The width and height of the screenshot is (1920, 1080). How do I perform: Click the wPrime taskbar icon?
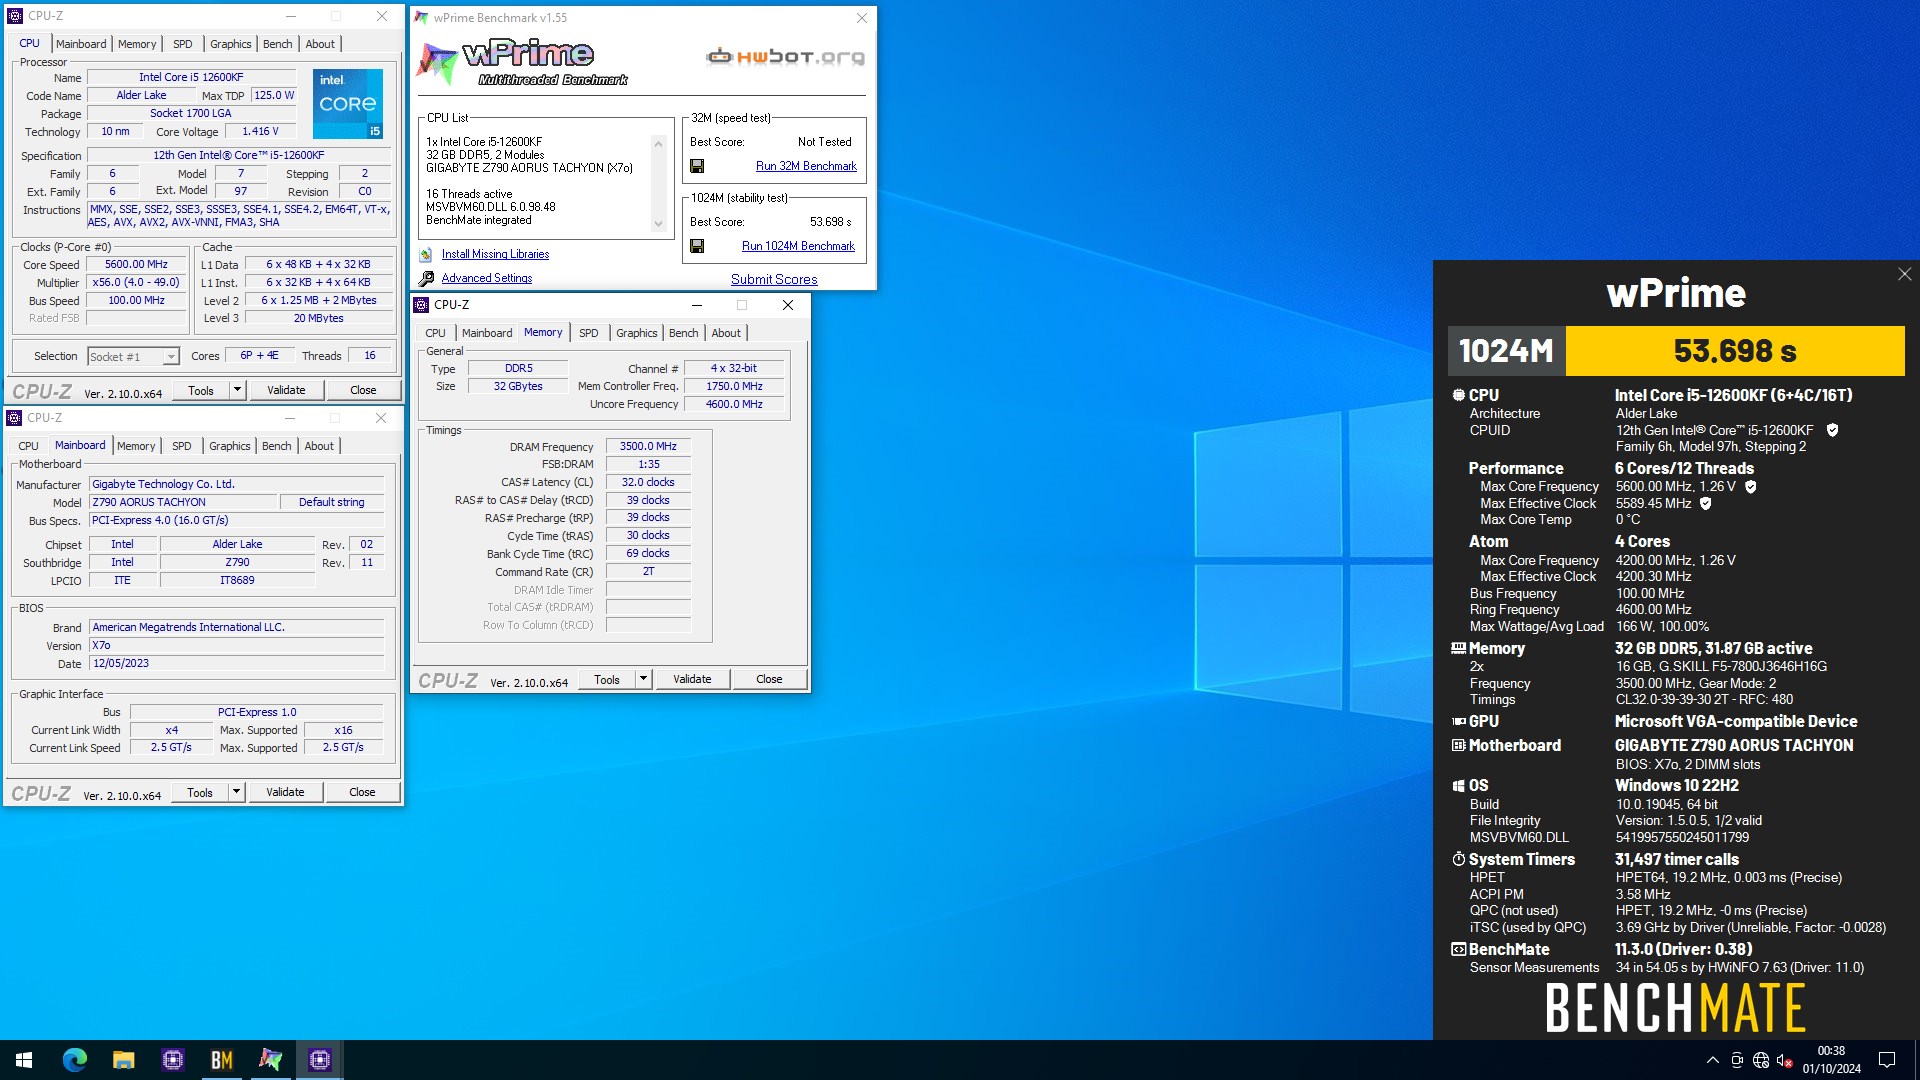pyautogui.click(x=270, y=1060)
